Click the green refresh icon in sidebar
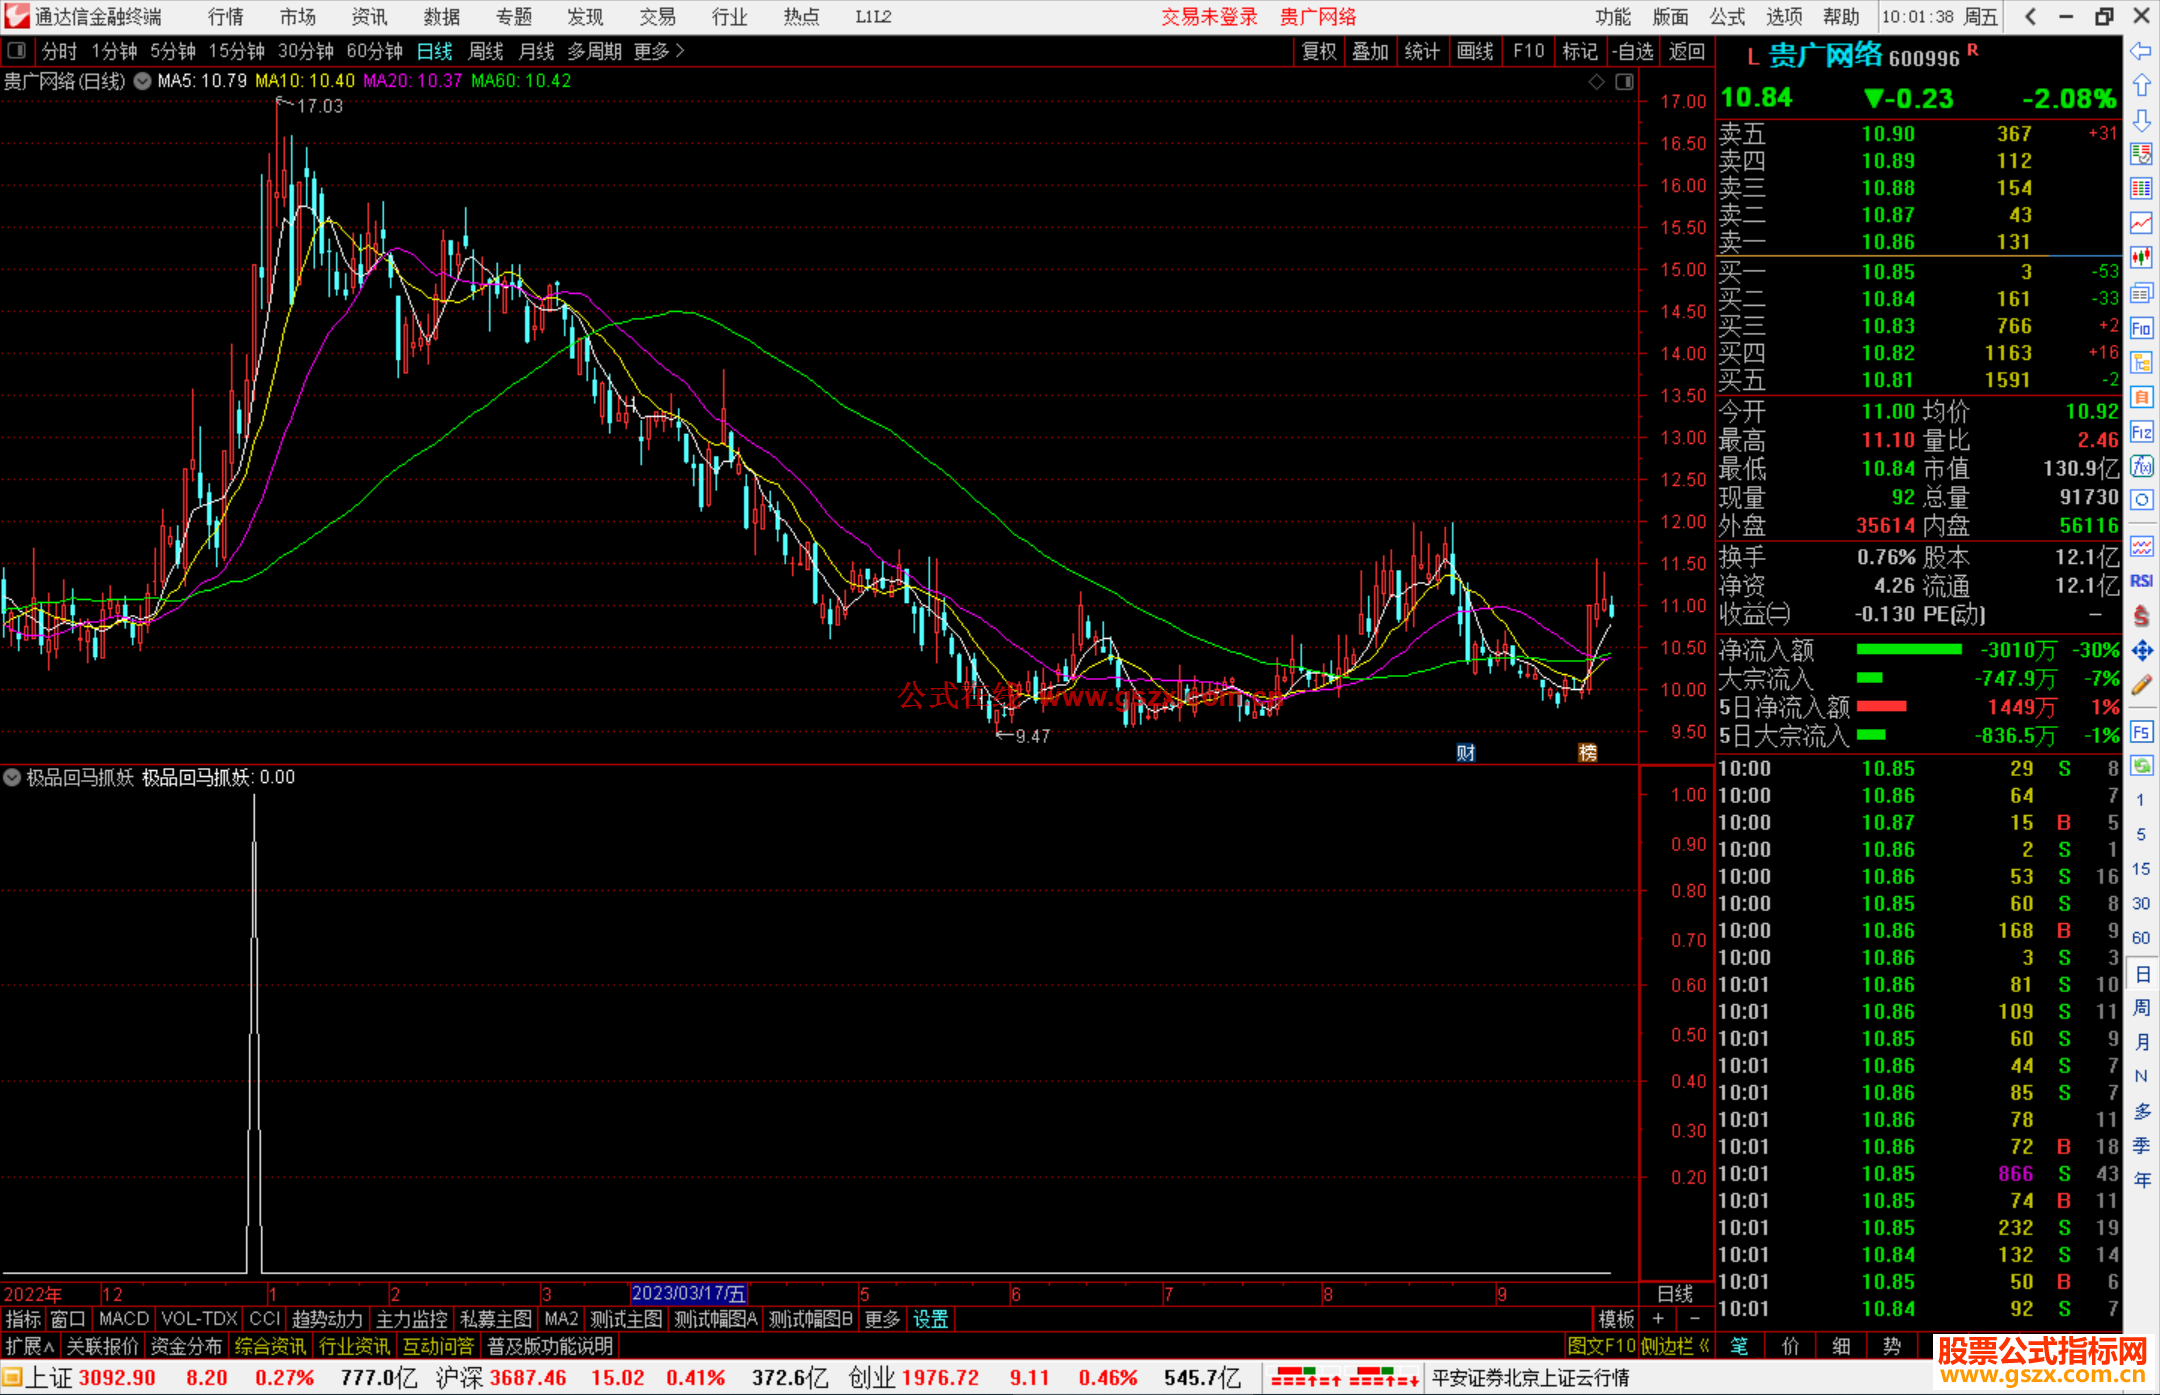Image resolution: width=2160 pixels, height=1395 pixels. pos(2141,766)
